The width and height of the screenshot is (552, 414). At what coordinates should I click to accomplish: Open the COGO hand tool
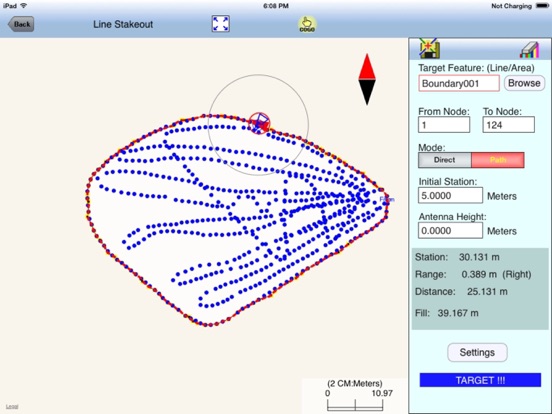pyautogui.click(x=307, y=25)
